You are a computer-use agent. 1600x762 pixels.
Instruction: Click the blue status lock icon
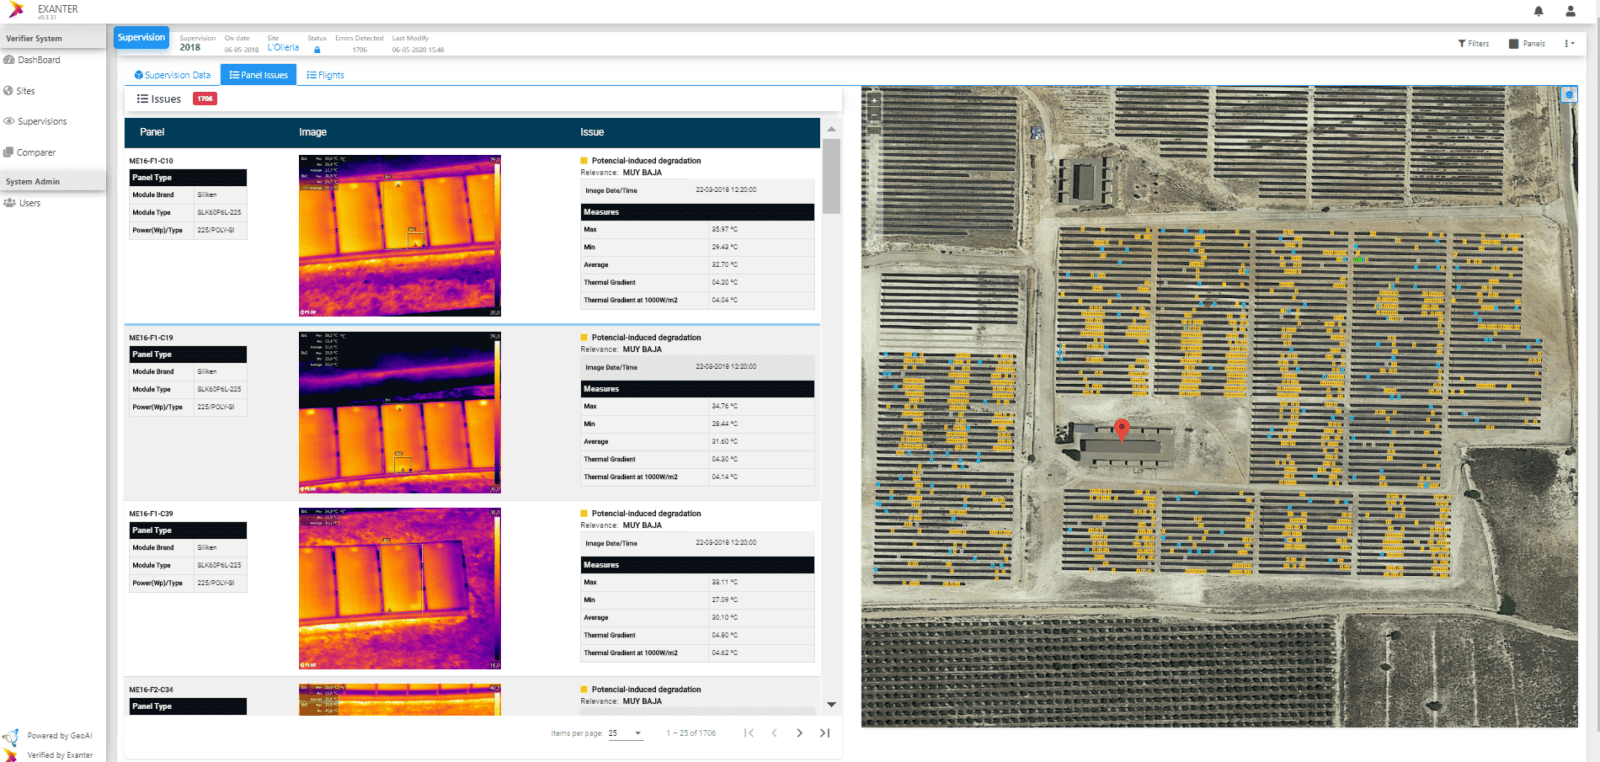[317, 49]
